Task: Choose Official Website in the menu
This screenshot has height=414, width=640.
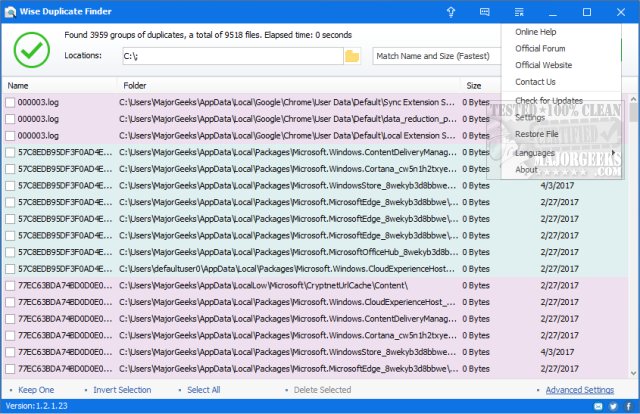Action: coord(543,65)
